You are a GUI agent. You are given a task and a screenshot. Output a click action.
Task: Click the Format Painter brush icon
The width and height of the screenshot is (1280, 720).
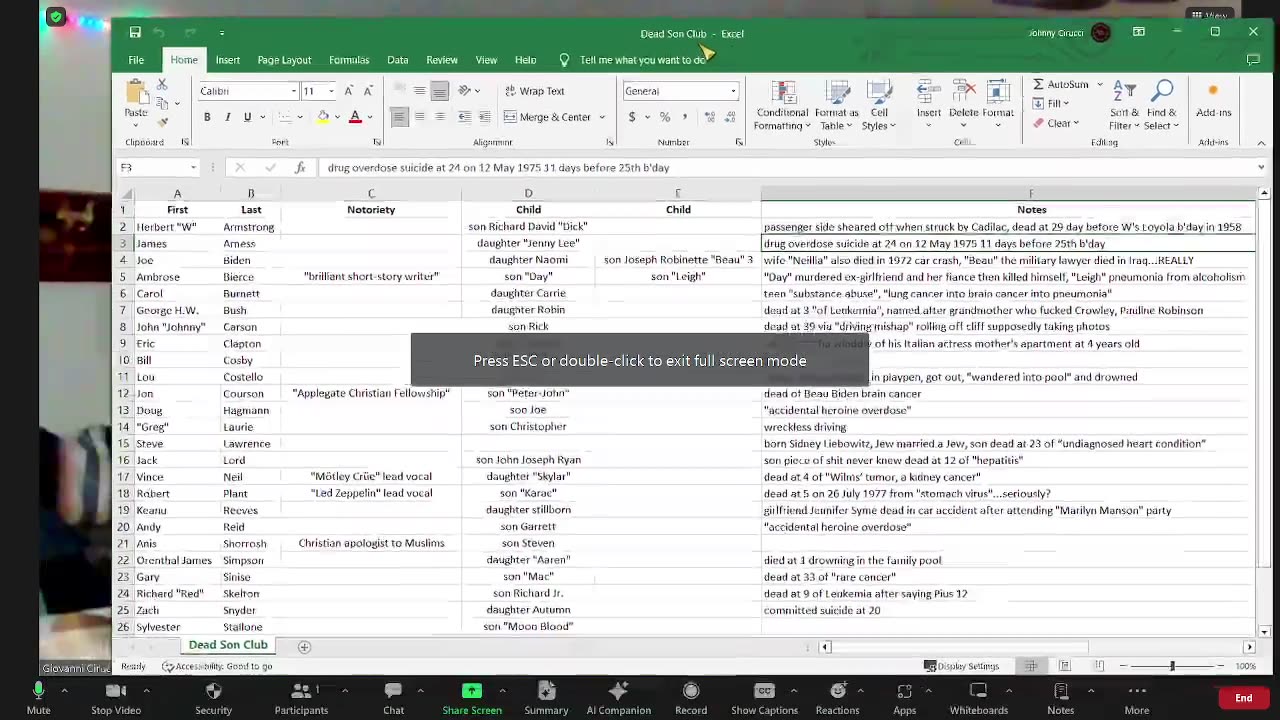[x=162, y=121]
